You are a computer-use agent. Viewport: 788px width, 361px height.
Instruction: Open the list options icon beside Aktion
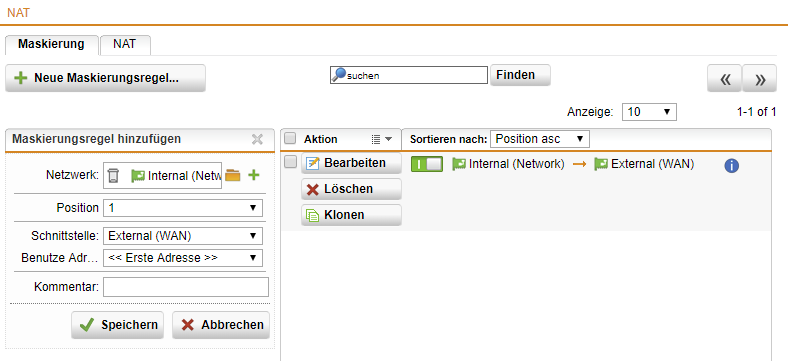(381, 139)
